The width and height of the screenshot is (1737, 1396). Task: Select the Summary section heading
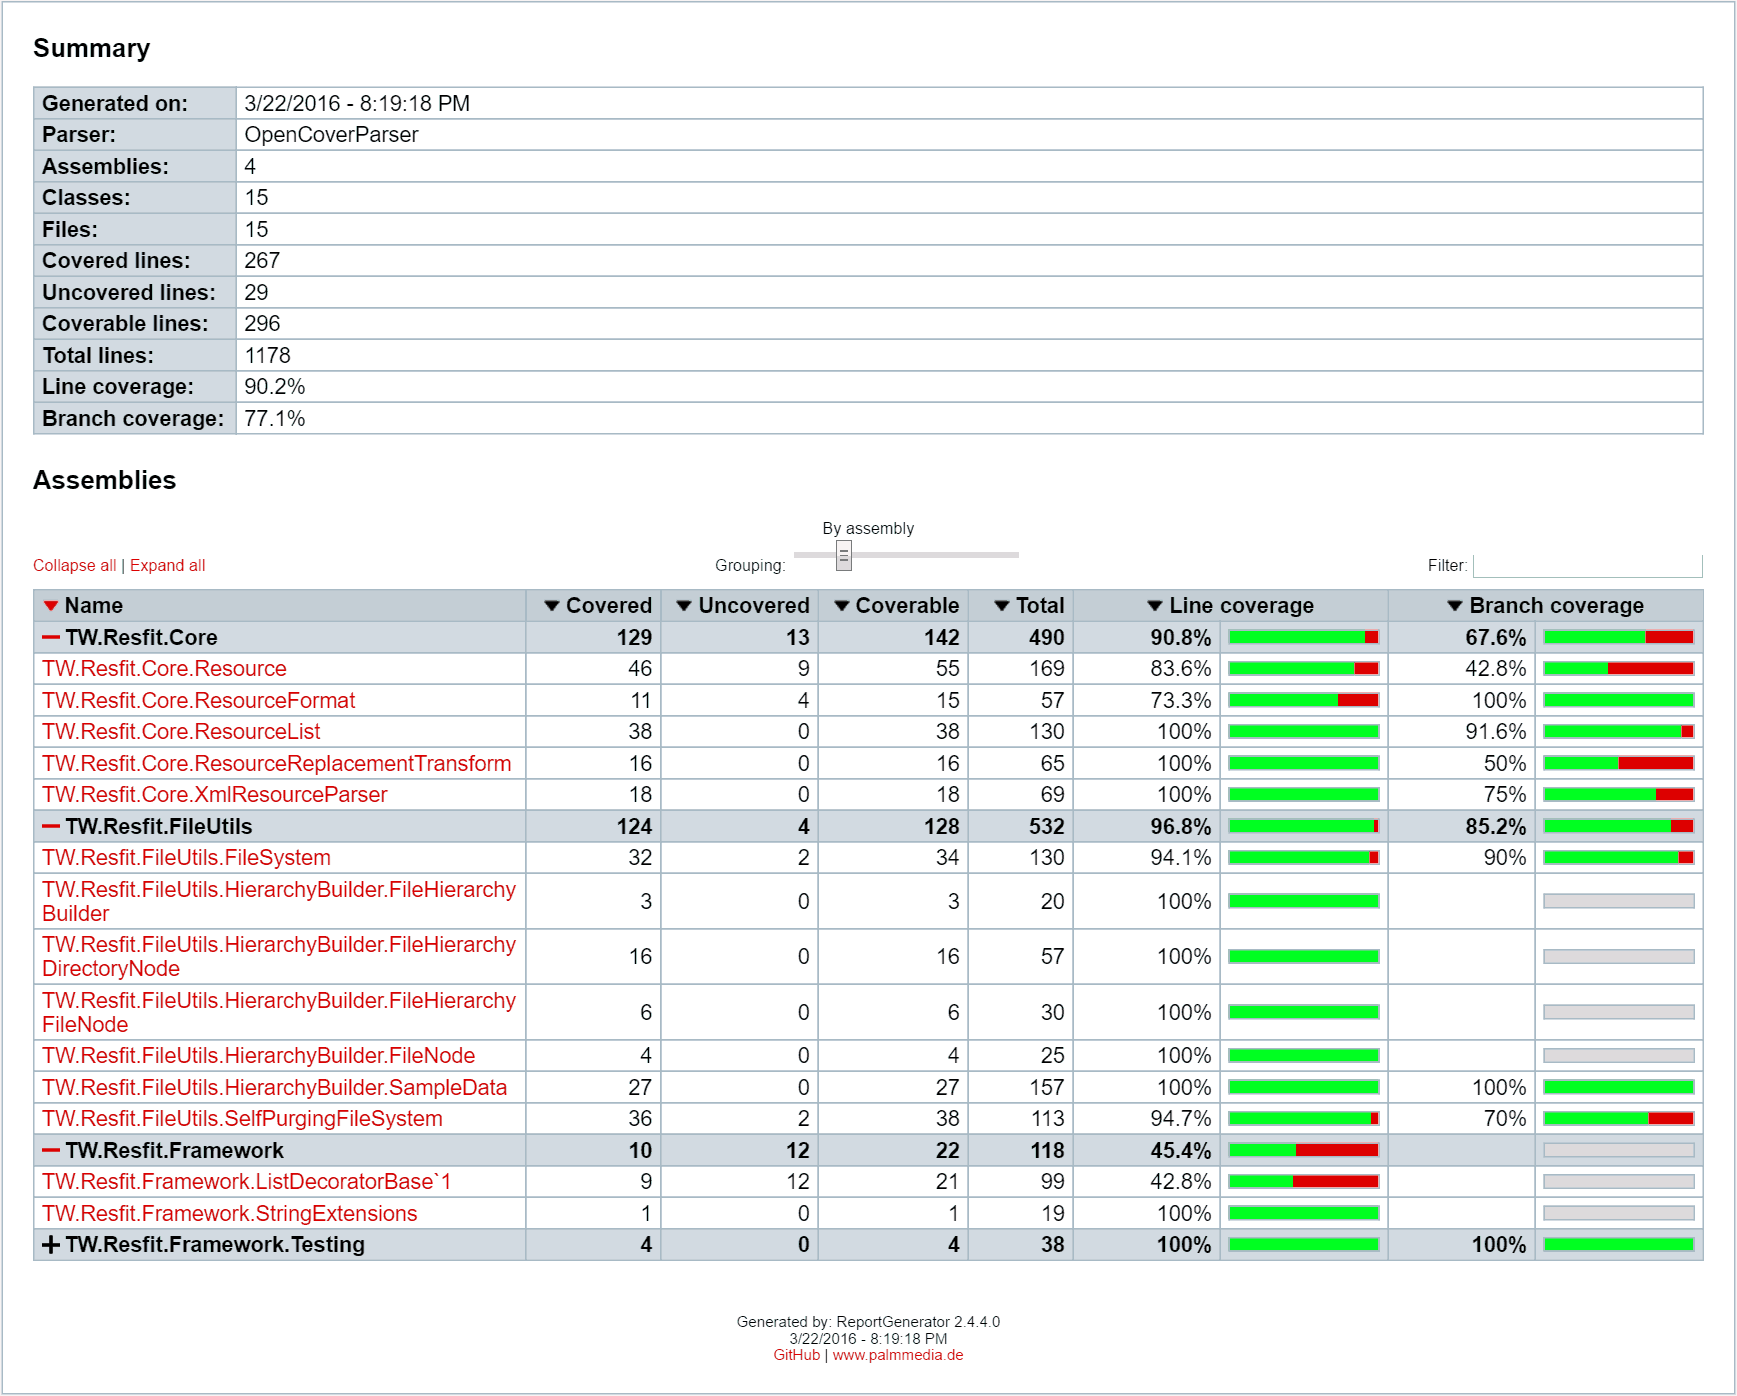tap(92, 49)
